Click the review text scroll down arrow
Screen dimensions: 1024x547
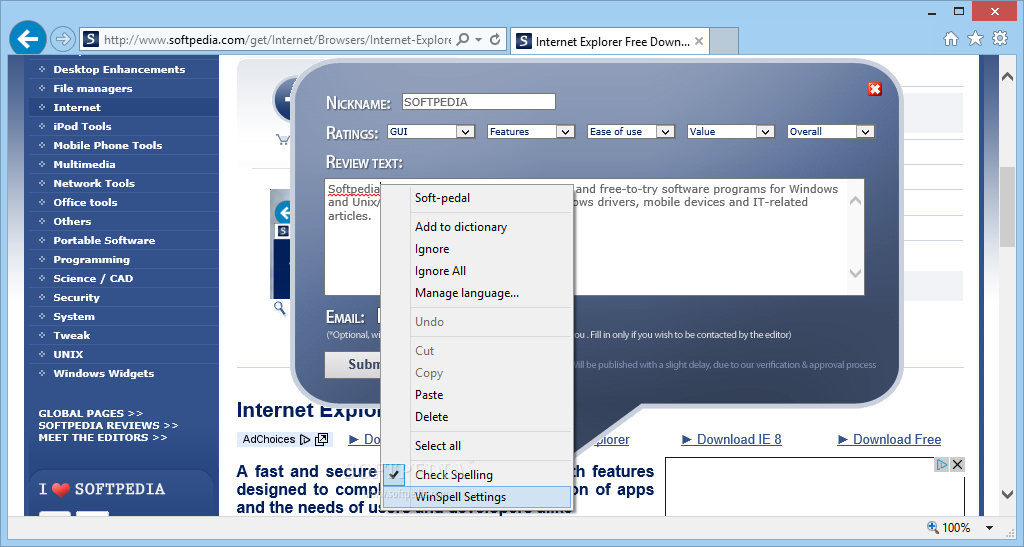[856, 274]
